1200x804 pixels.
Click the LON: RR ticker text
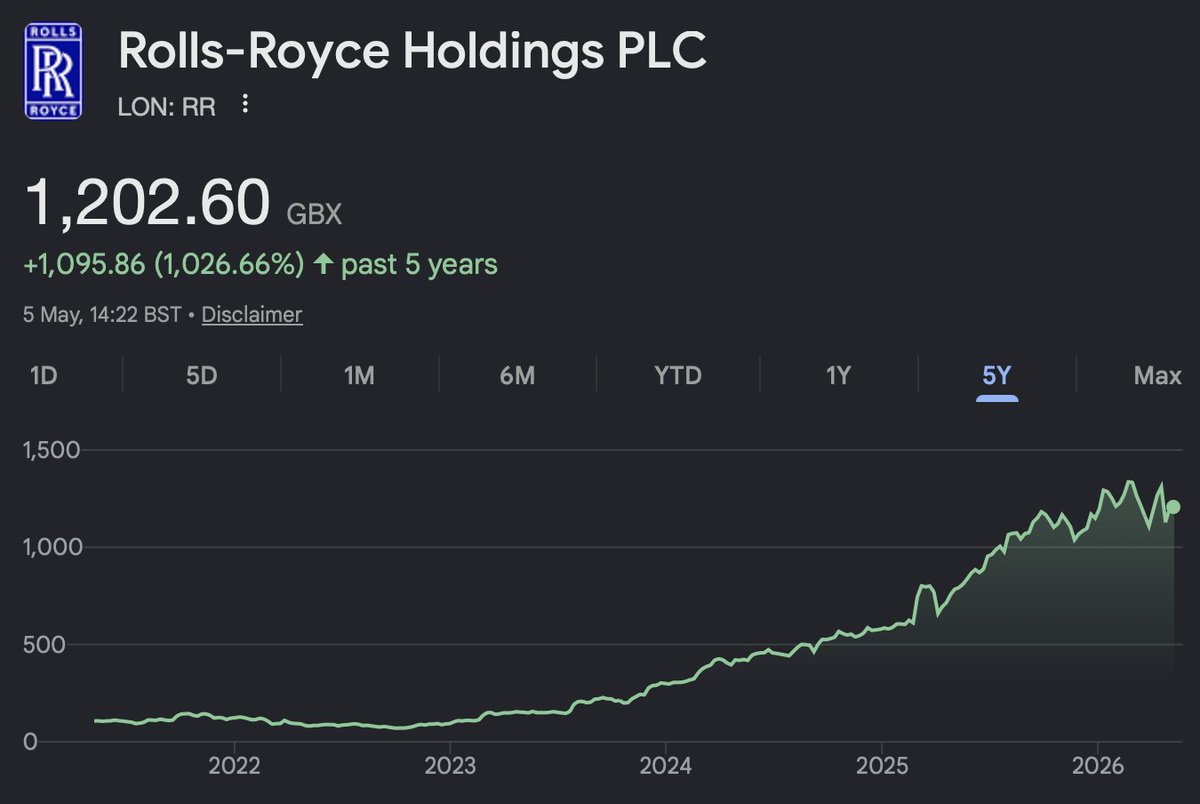[x=167, y=106]
